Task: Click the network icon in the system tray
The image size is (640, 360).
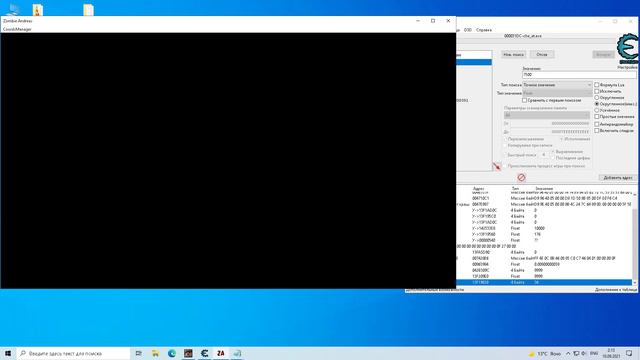Action: coord(576,353)
